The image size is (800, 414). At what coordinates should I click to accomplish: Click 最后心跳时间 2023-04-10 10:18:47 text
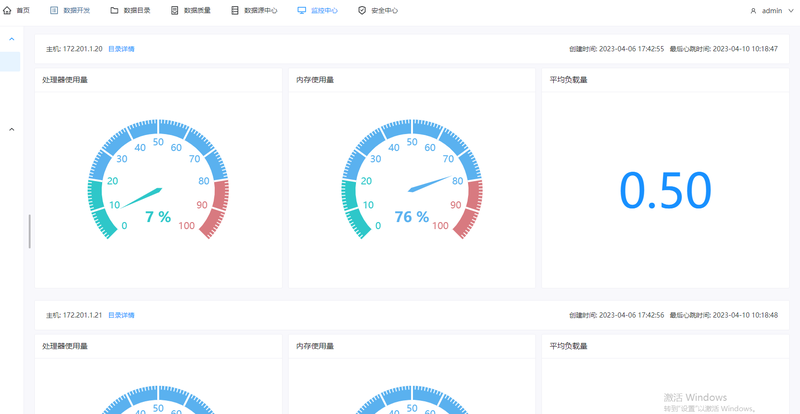pyautogui.click(x=723, y=49)
